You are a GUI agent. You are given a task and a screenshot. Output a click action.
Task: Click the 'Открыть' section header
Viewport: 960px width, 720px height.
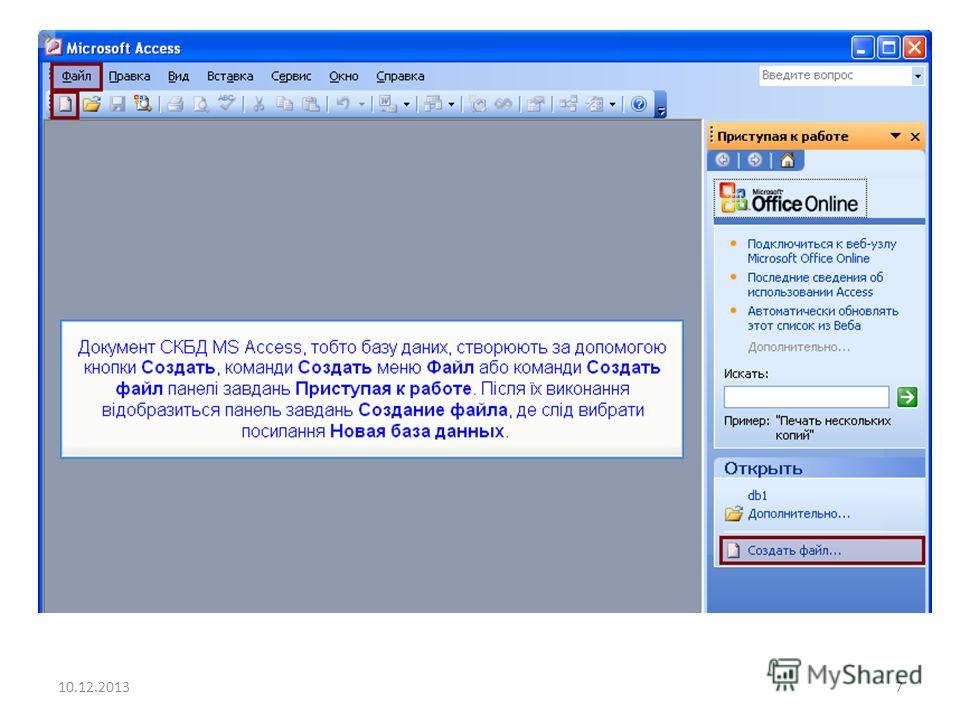(819, 468)
